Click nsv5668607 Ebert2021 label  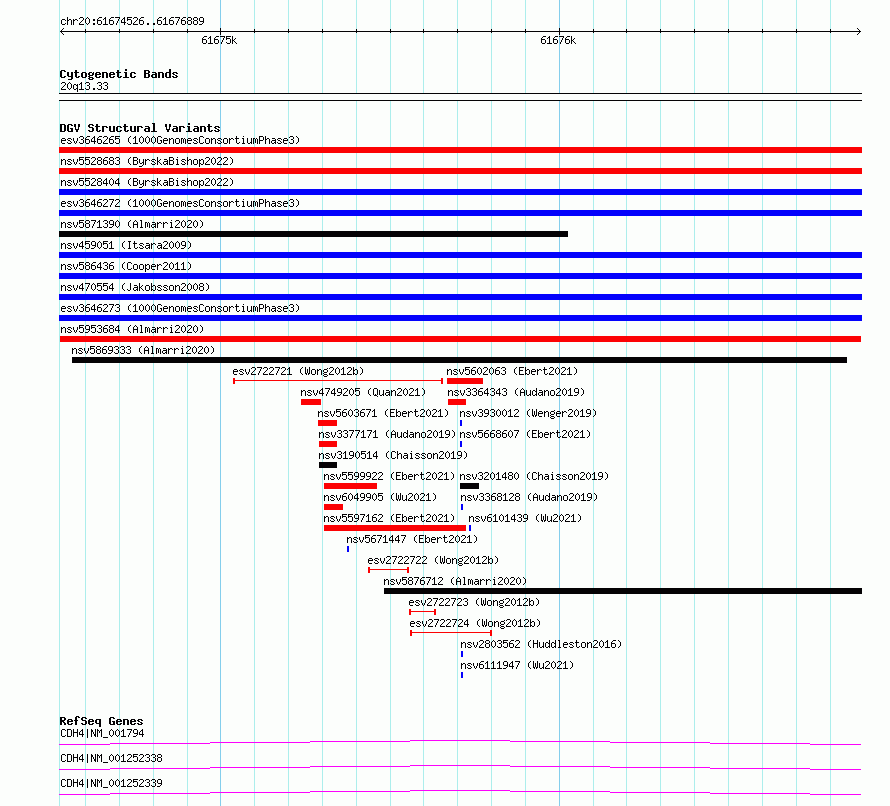[525, 434]
